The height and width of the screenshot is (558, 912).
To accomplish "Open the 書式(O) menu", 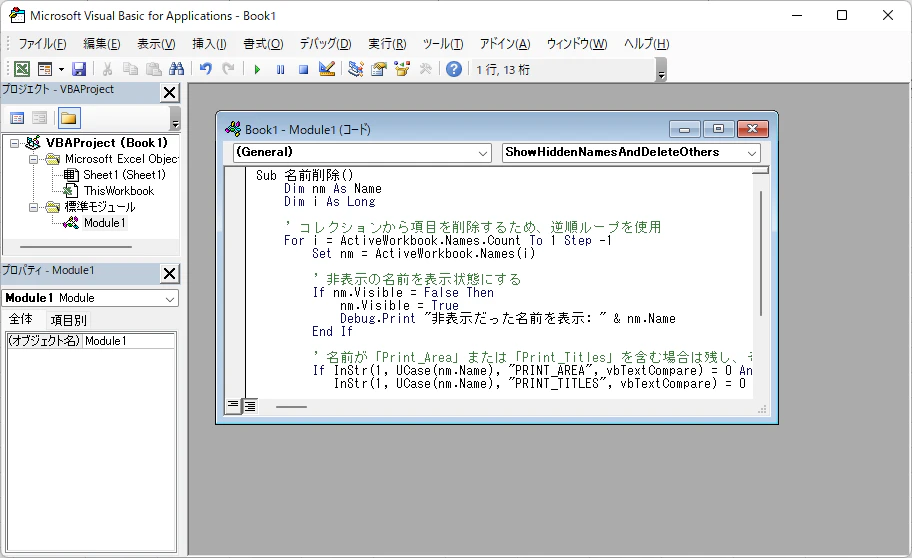I will pyautogui.click(x=263, y=44).
